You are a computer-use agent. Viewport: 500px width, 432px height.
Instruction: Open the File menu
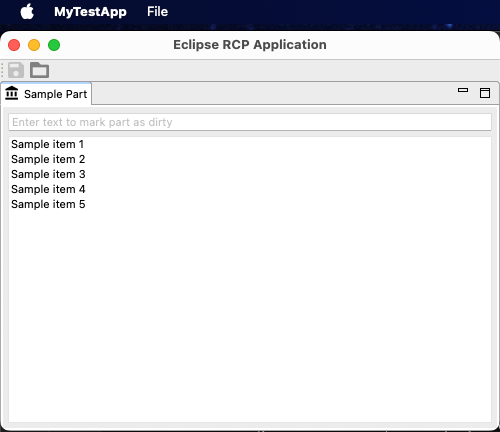157,12
